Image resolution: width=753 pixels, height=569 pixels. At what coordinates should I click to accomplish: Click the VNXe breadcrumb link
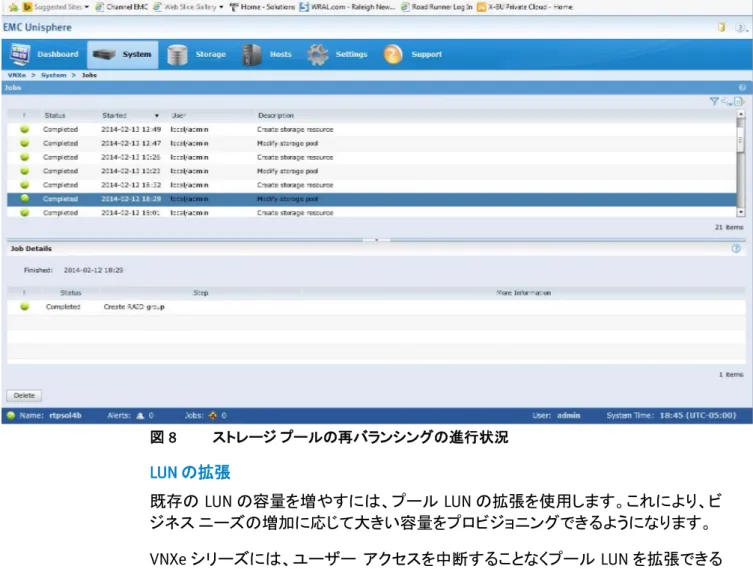[17, 75]
